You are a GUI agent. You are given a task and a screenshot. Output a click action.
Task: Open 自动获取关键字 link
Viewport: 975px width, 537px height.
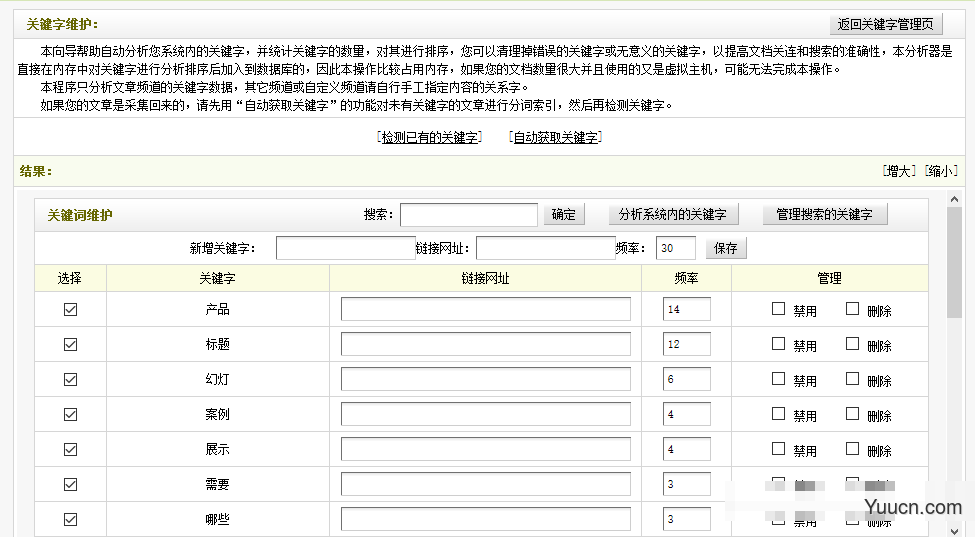(556, 138)
